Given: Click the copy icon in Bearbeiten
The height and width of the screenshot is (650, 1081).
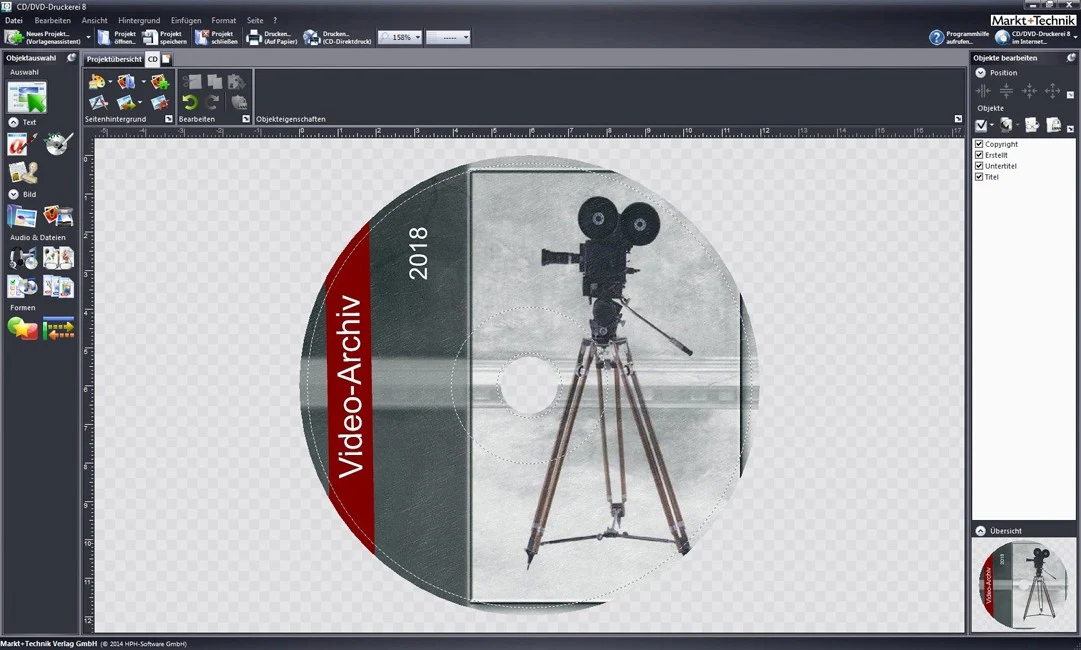Looking at the screenshot, I should [x=214, y=82].
